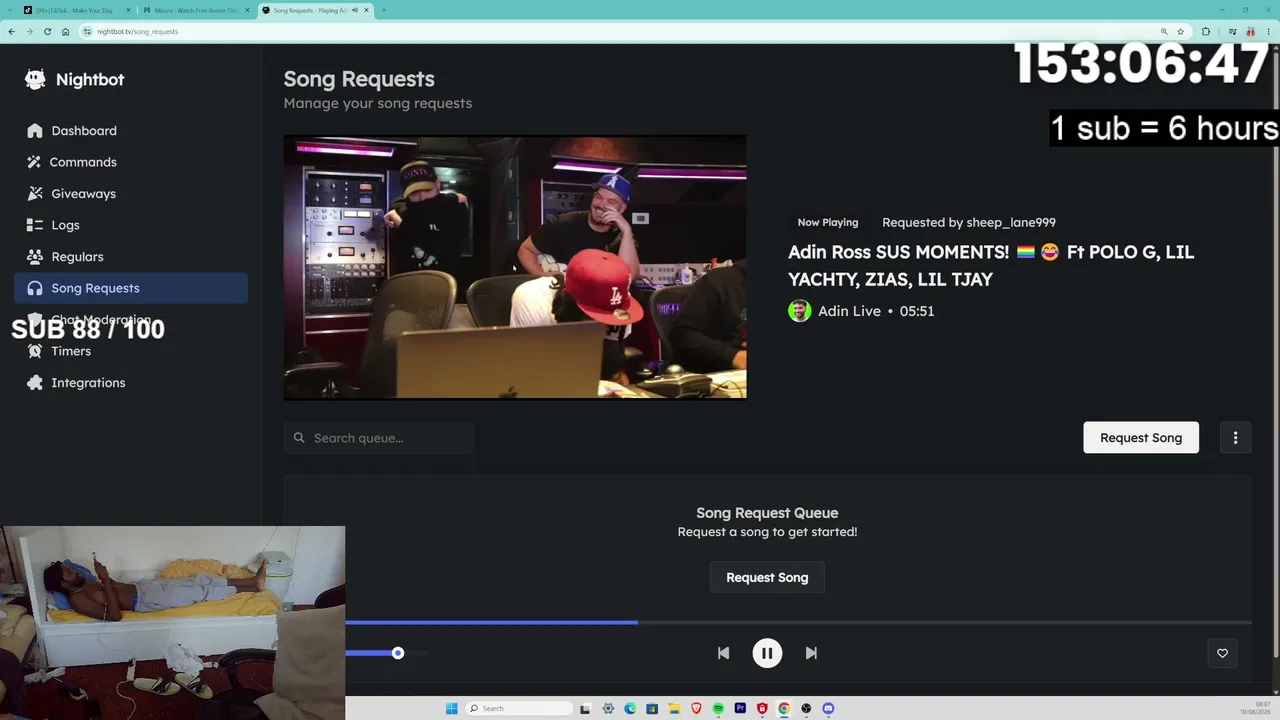1280x720 pixels.
Task: Go back in browser history
Action: coord(11,31)
